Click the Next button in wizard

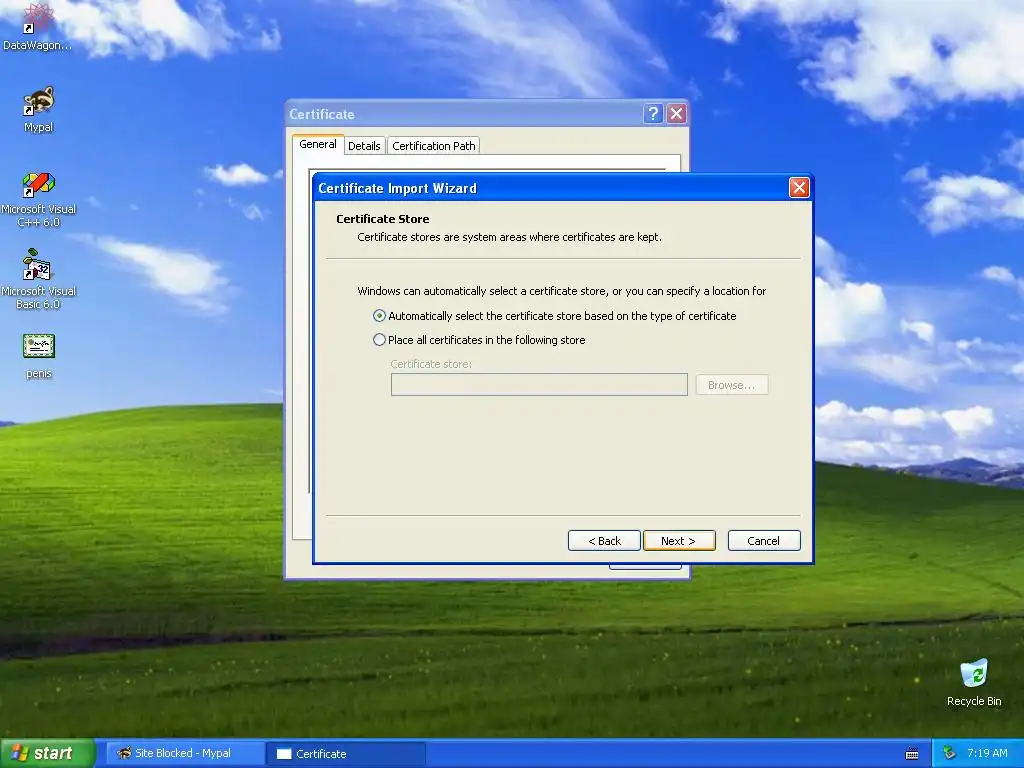tap(679, 541)
